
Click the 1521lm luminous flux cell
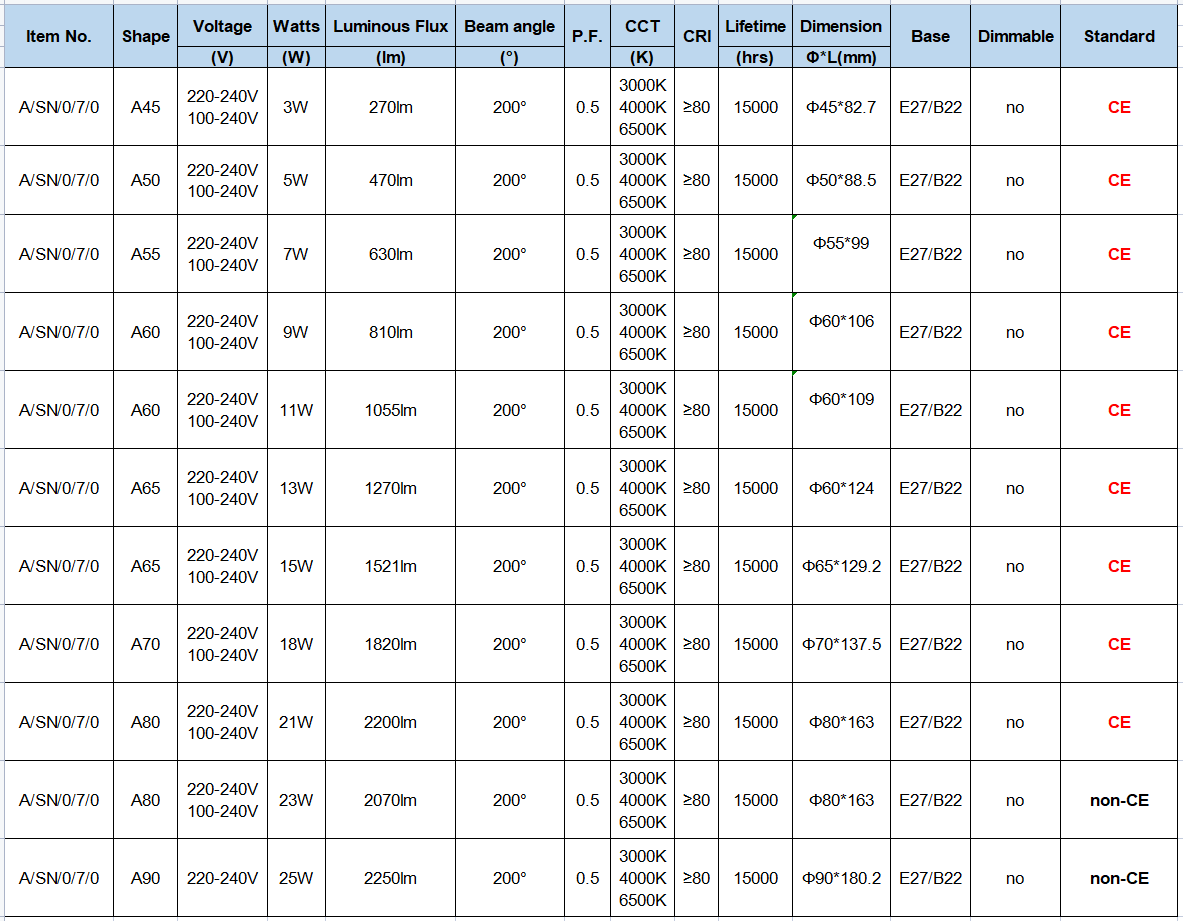tap(391, 566)
